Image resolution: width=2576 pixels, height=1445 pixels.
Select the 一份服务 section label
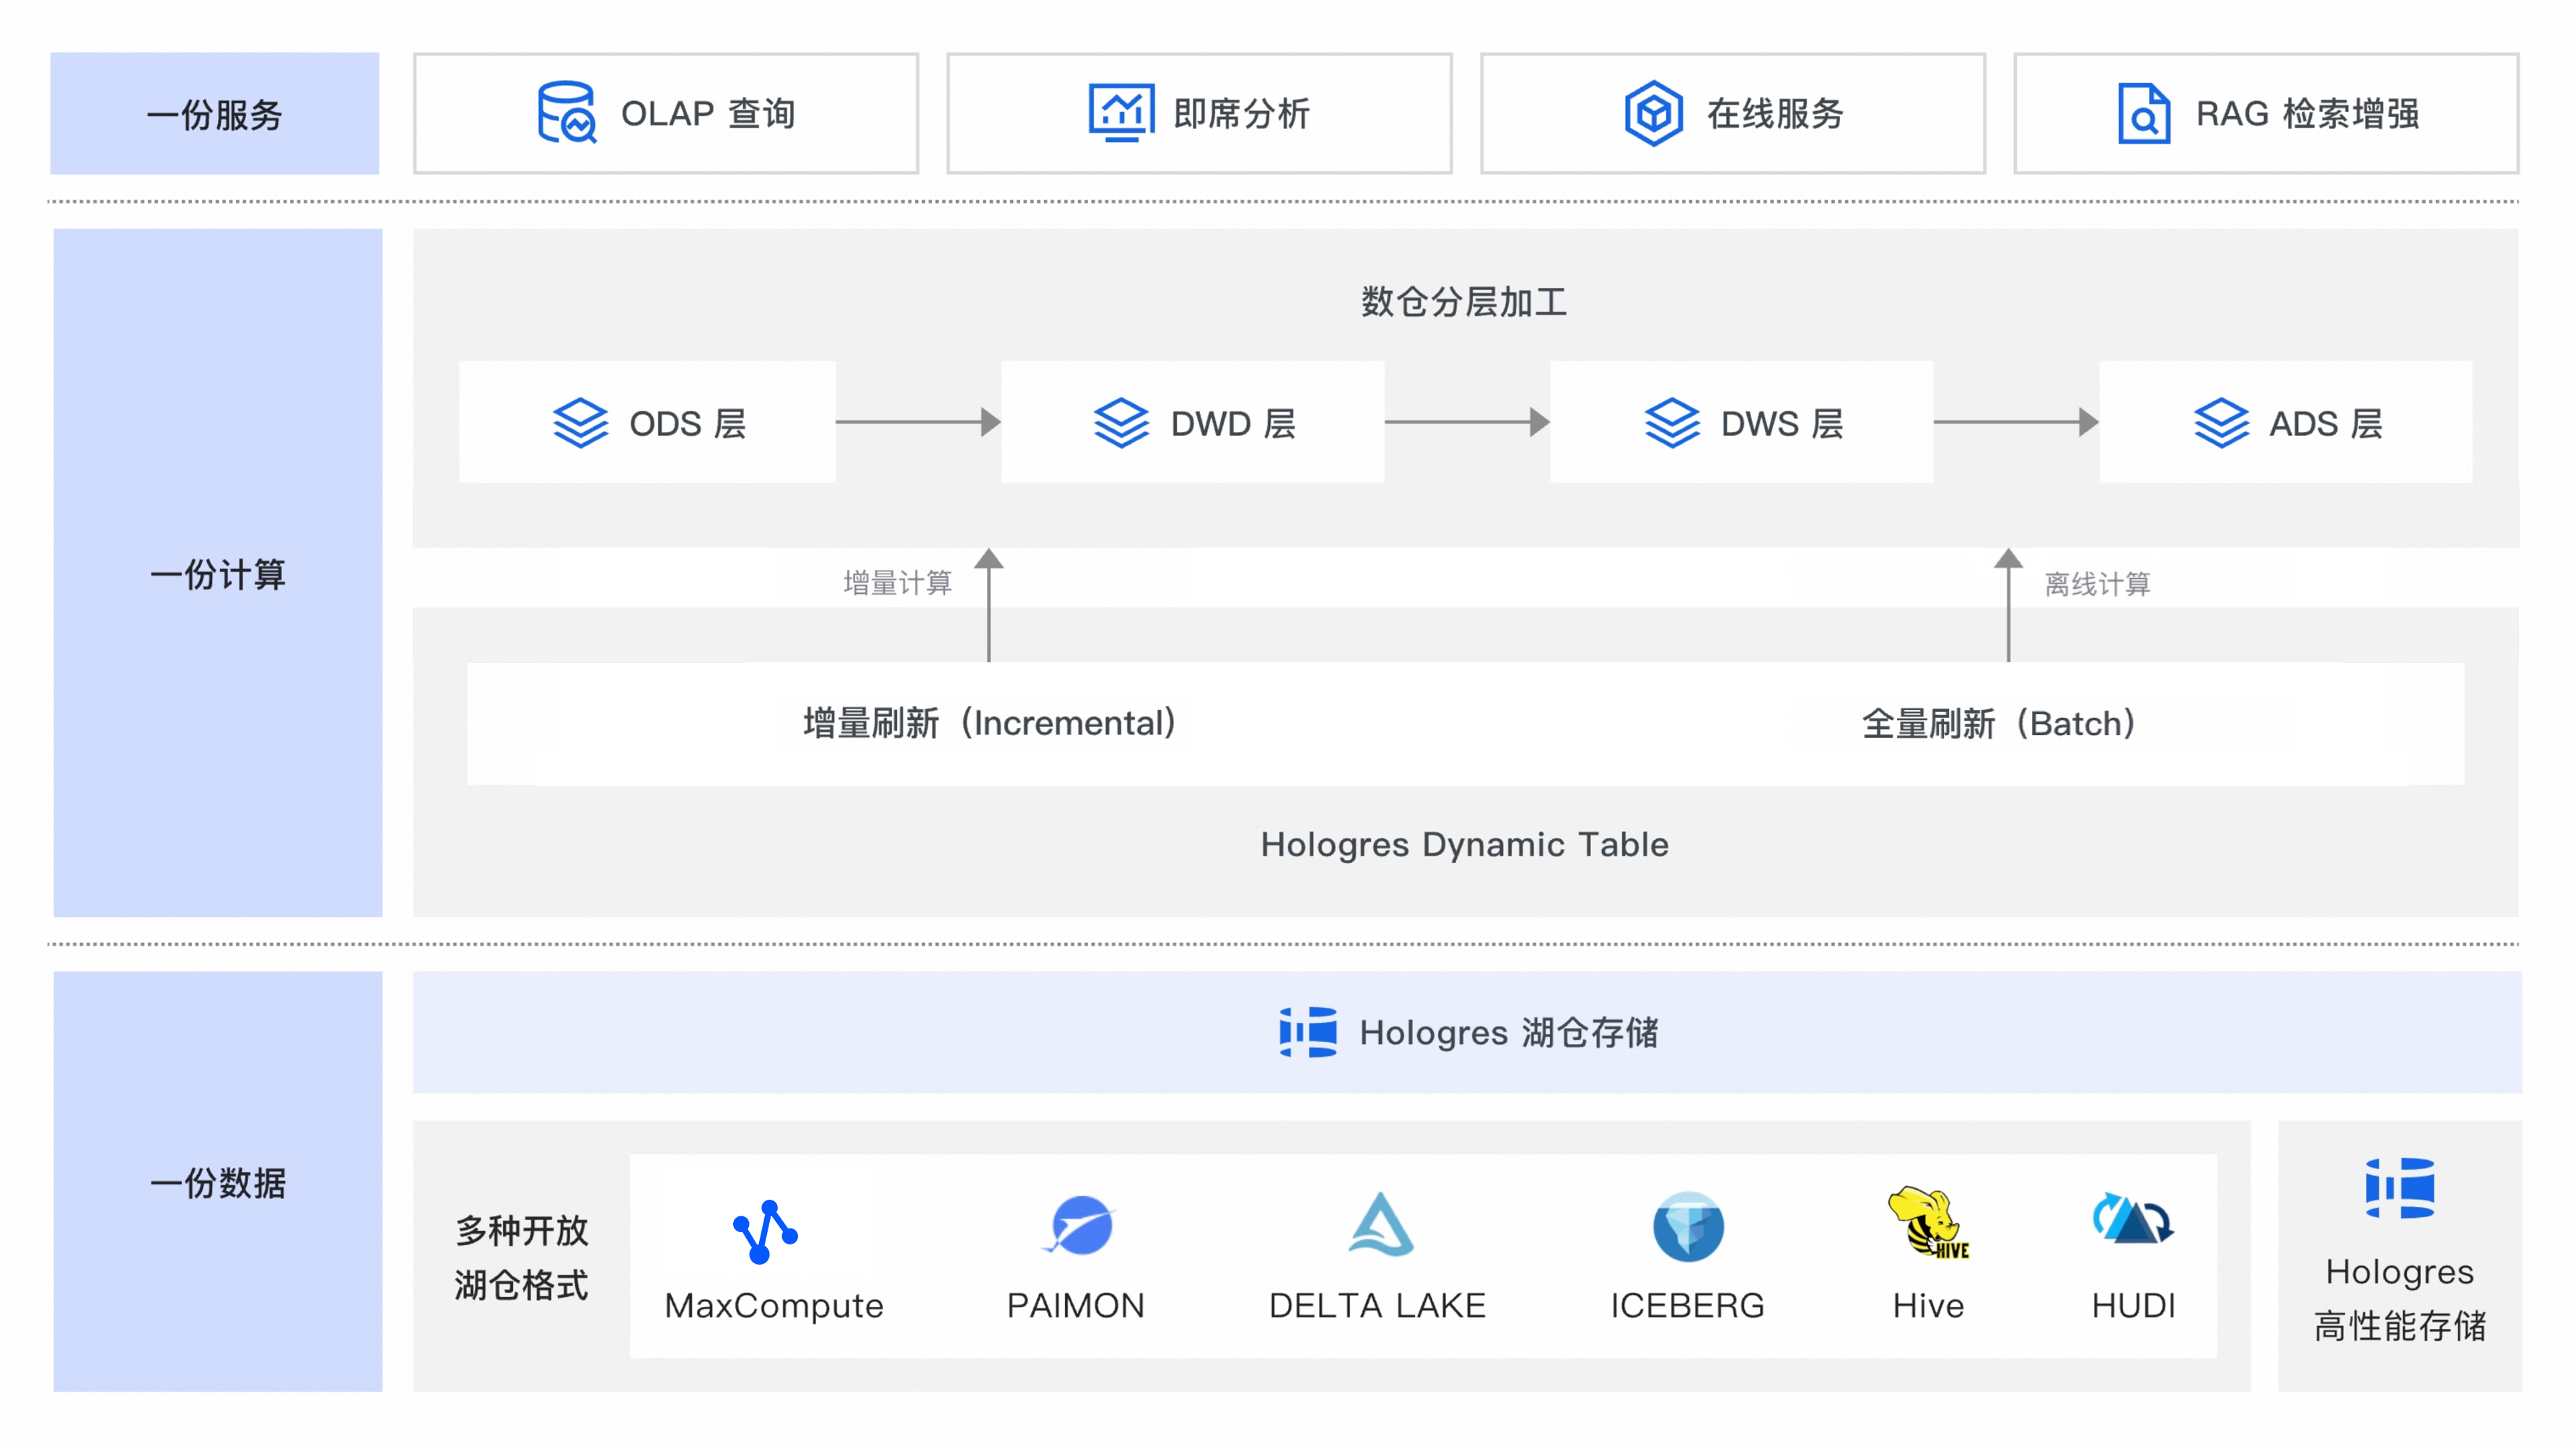pyautogui.click(x=215, y=115)
